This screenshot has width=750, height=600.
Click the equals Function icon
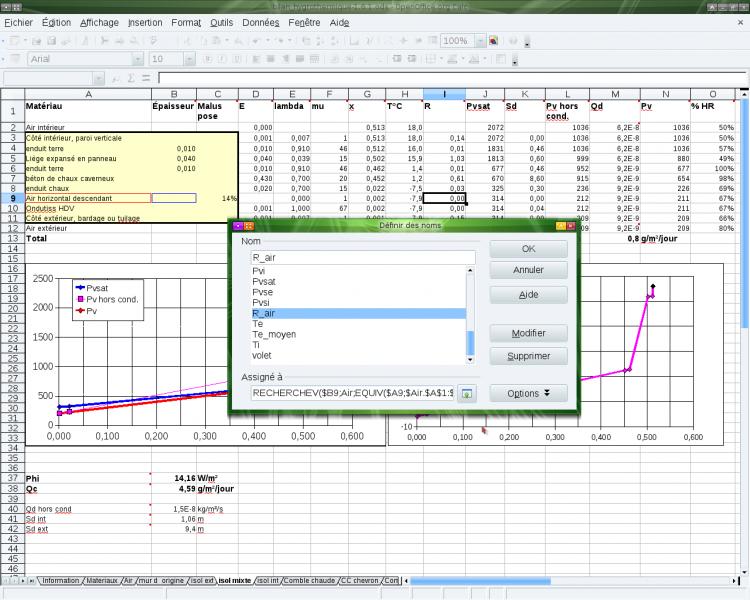tap(146, 78)
